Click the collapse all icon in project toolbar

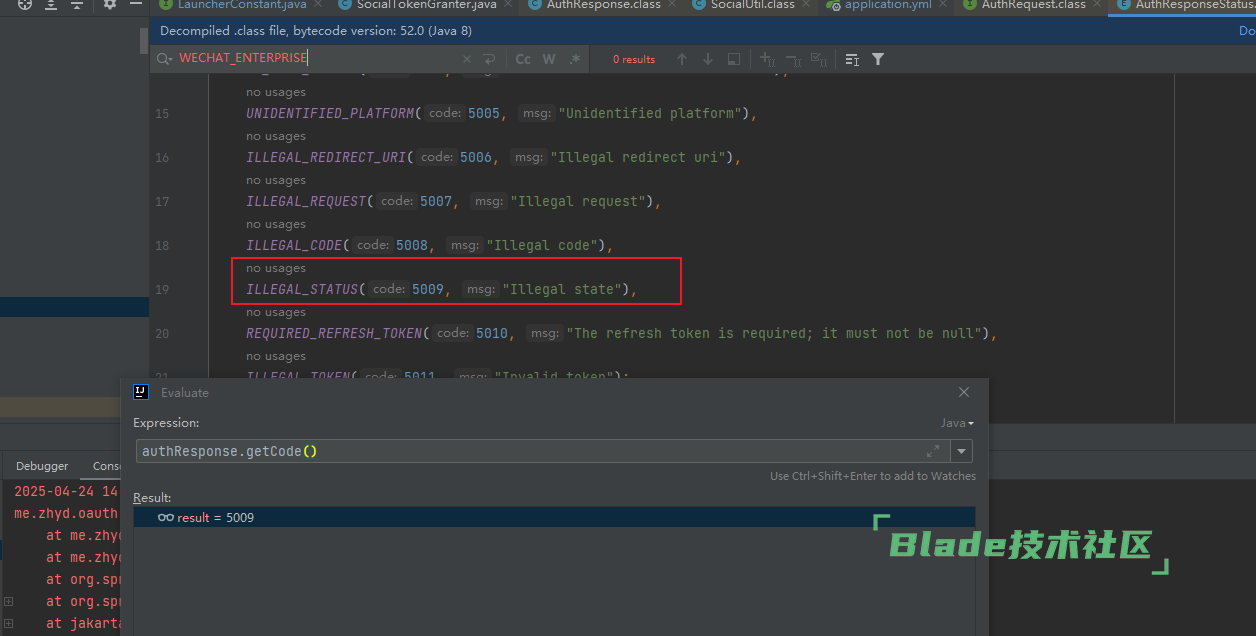(77, 5)
